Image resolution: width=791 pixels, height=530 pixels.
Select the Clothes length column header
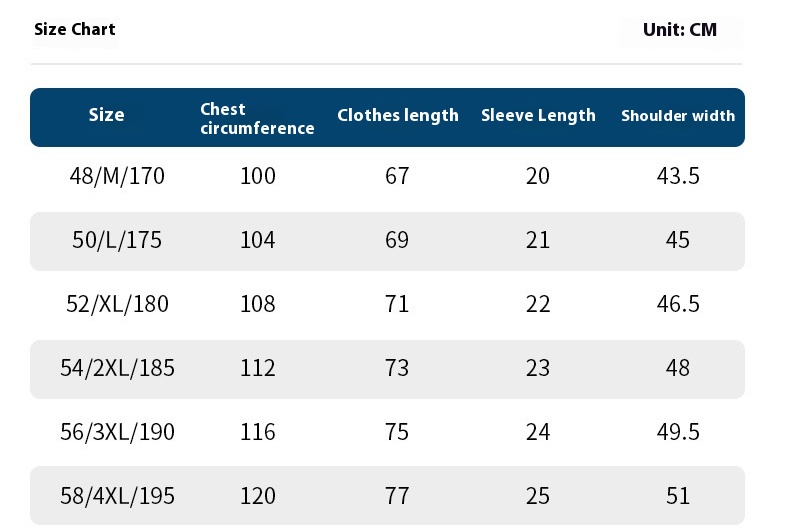[398, 115]
